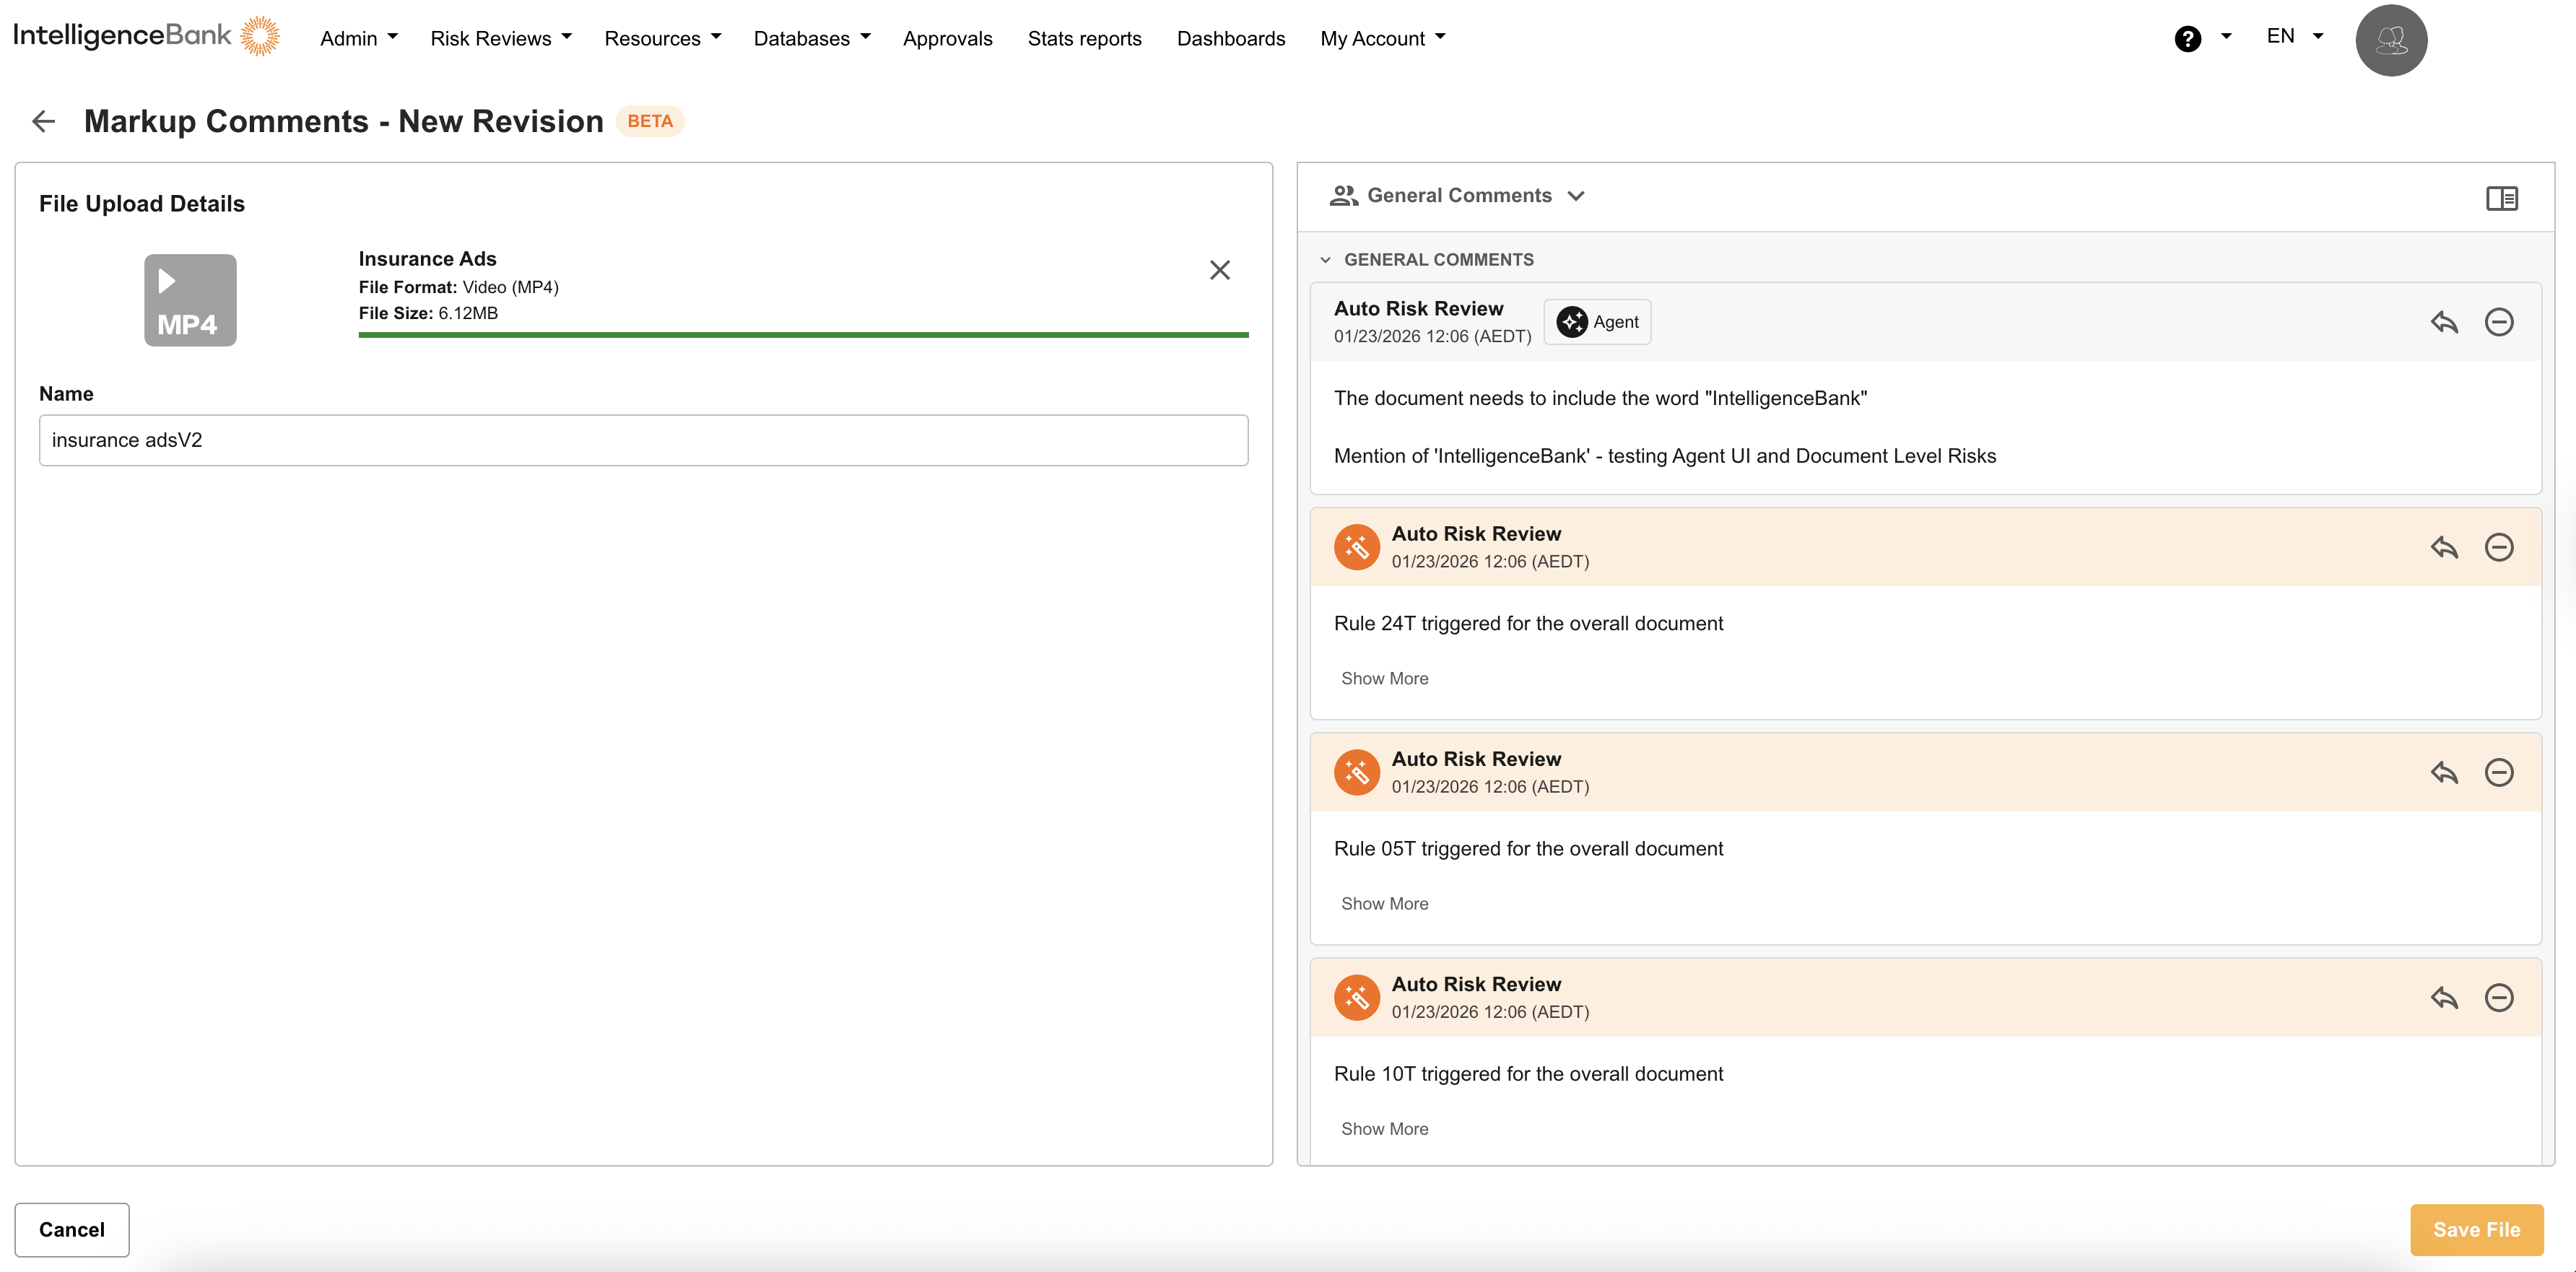This screenshot has height=1272, width=2576.
Task: Reply to Rule 10T comment
Action: [x=2444, y=997]
